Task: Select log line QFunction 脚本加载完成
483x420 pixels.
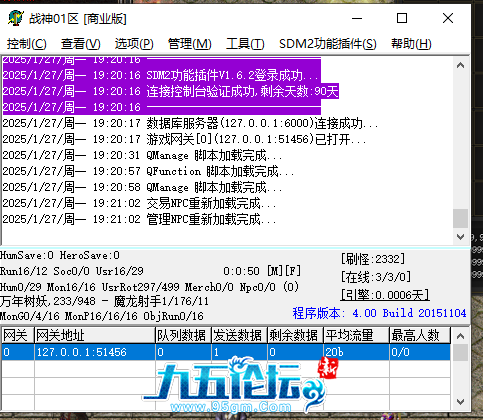Action: (148, 171)
